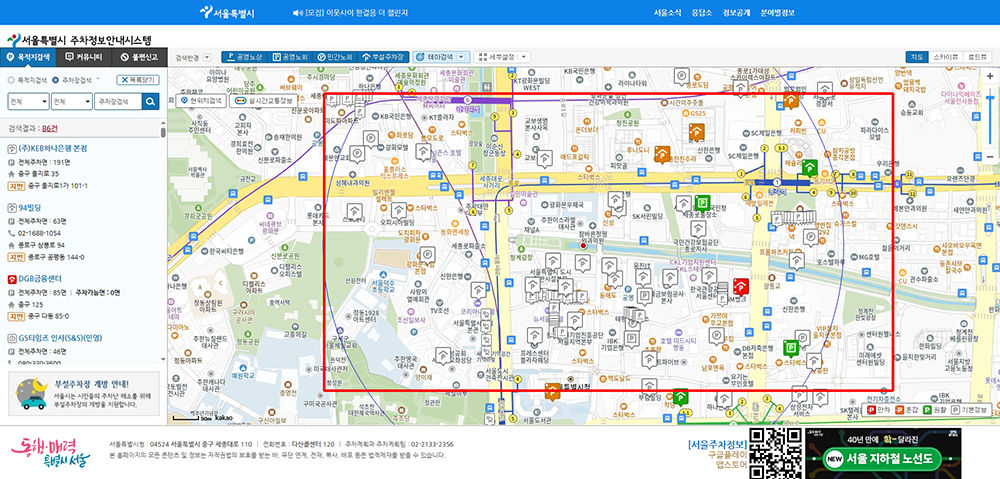Zoom out with the minus button
Viewport: 1000px width, 479px height.
coord(990,156)
